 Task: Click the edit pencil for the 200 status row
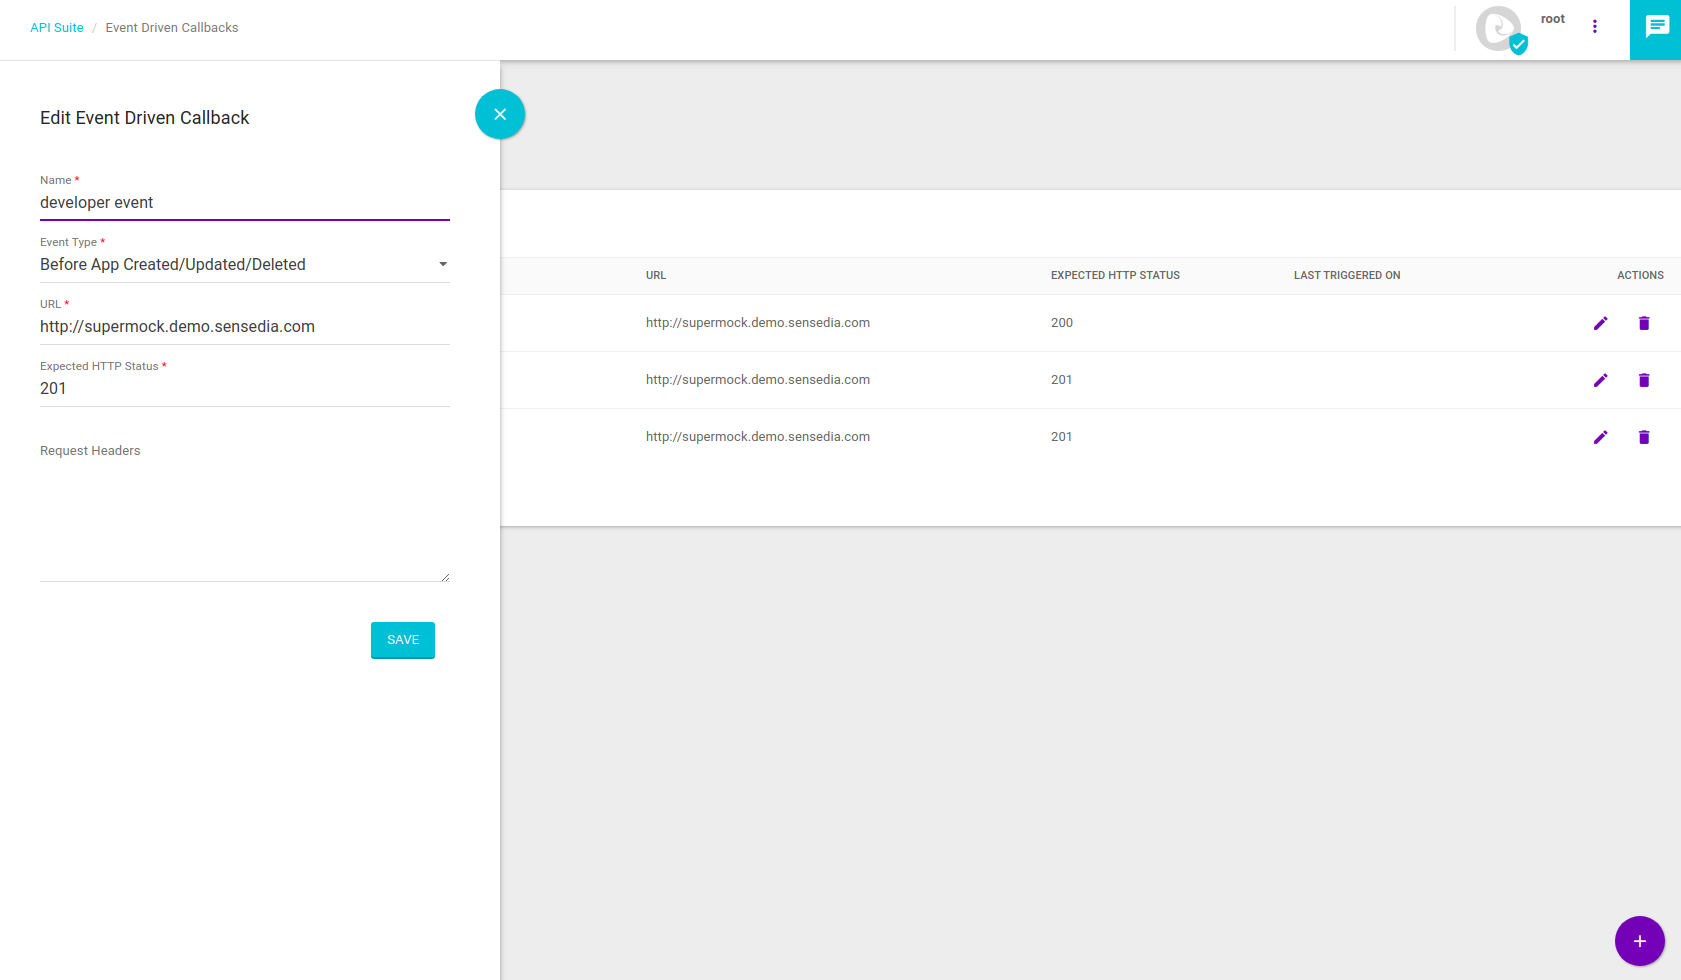pyautogui.click(x=1600, y=323)
